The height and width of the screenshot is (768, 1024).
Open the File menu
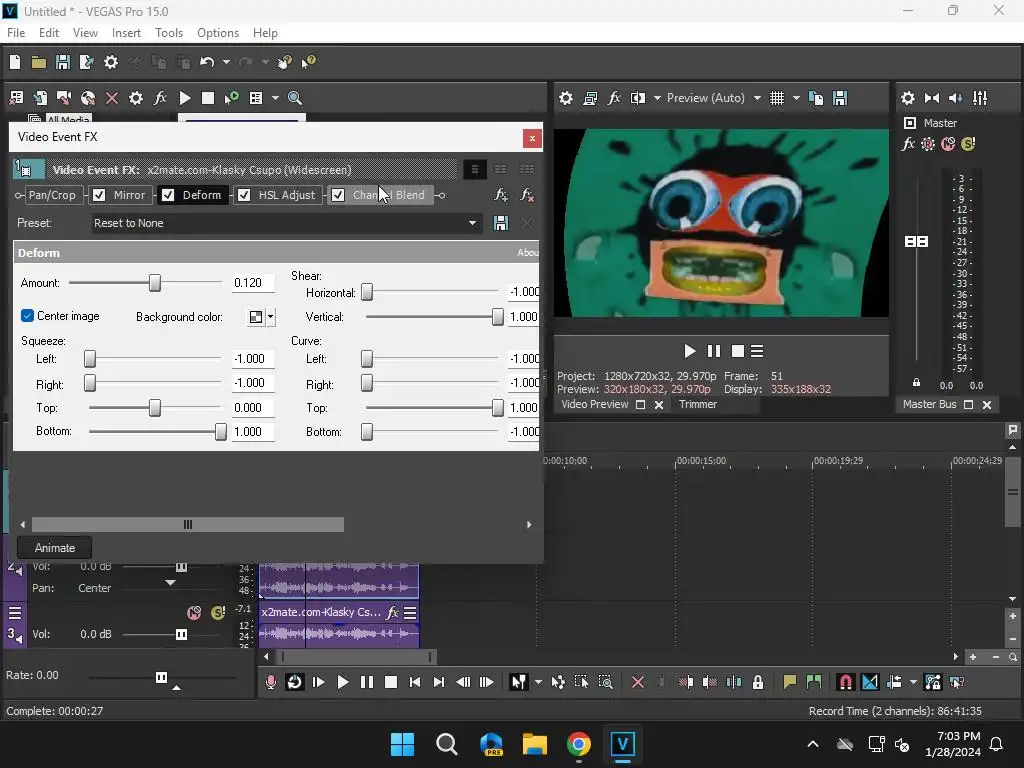click(16, 33)
